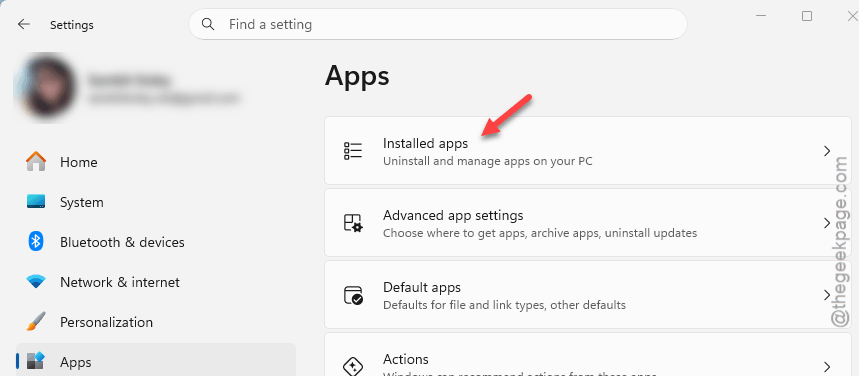The image size is (859, 376).
Task: Click the Personalization paintbrush icon
Action: coord(36,322)
